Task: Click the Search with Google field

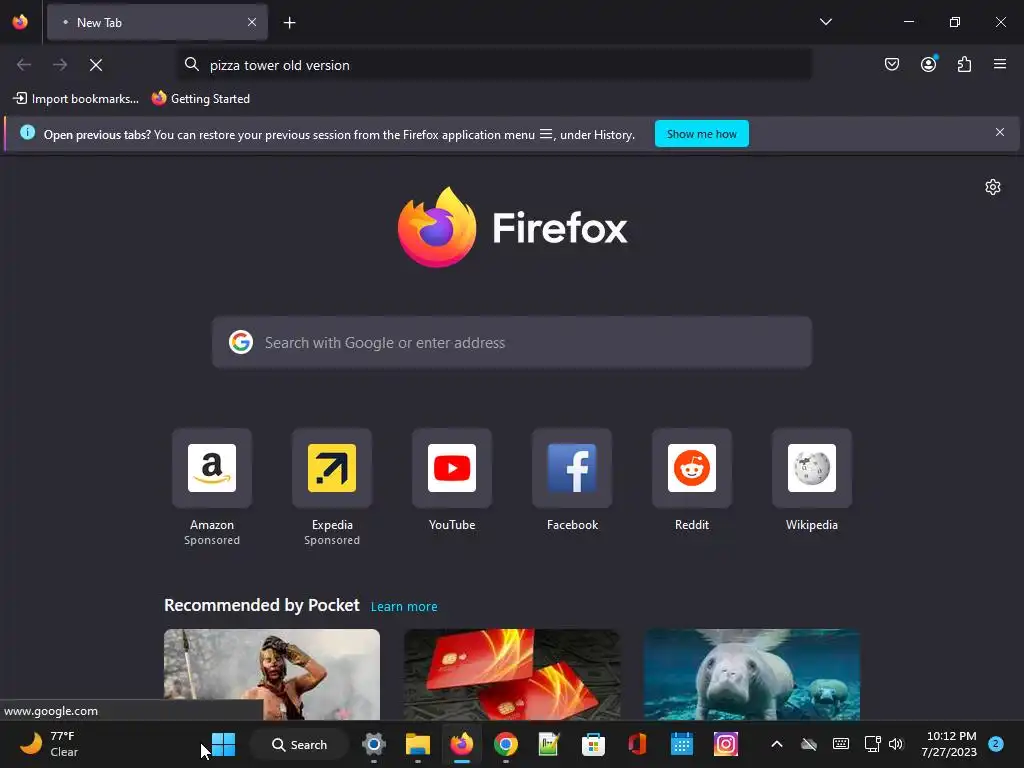Action: coord(512,343)
